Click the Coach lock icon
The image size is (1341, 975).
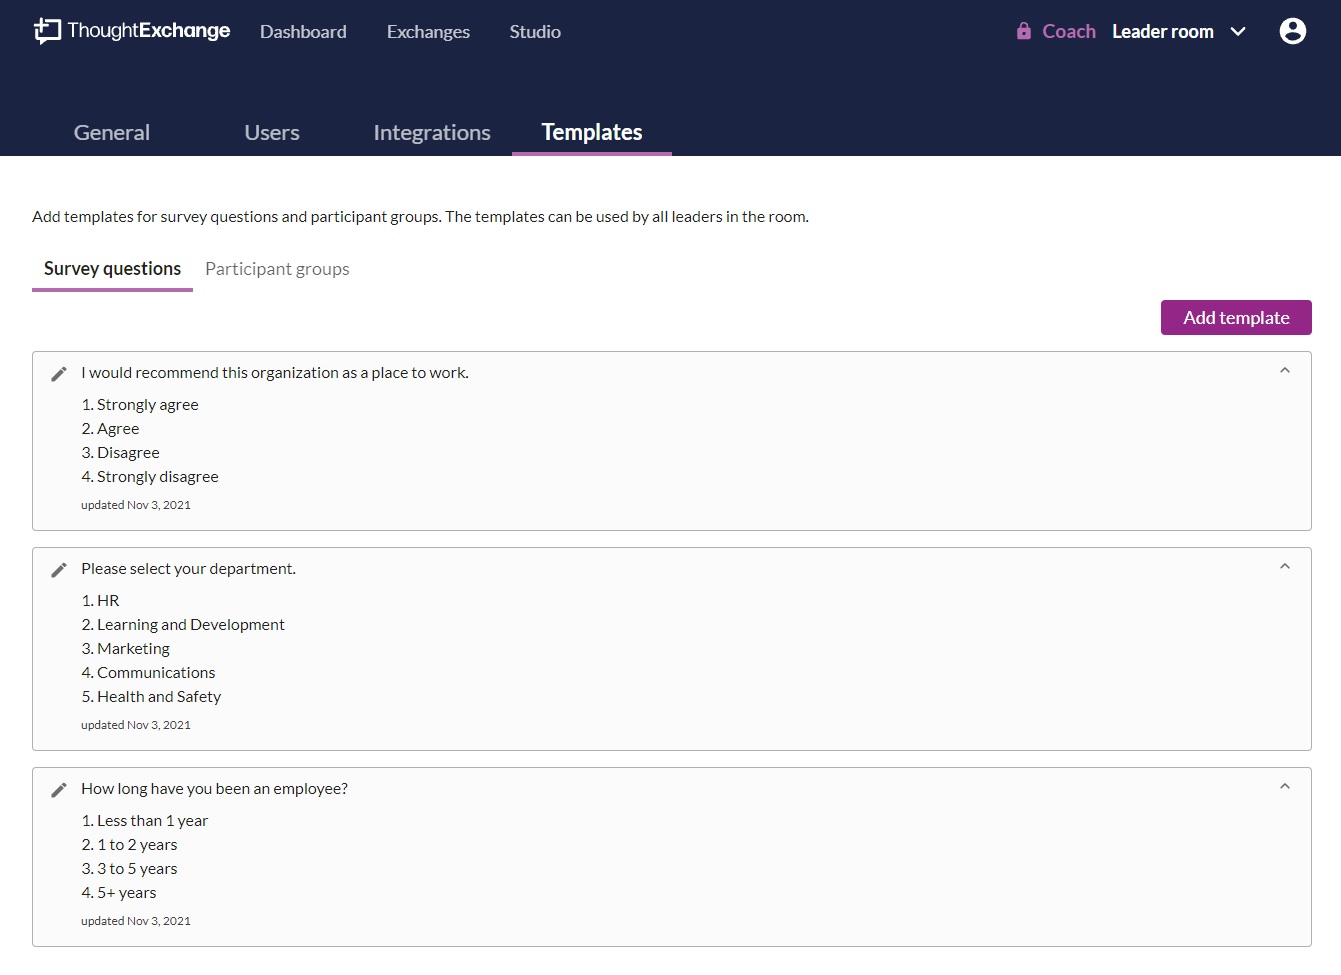coord(1023,31)
